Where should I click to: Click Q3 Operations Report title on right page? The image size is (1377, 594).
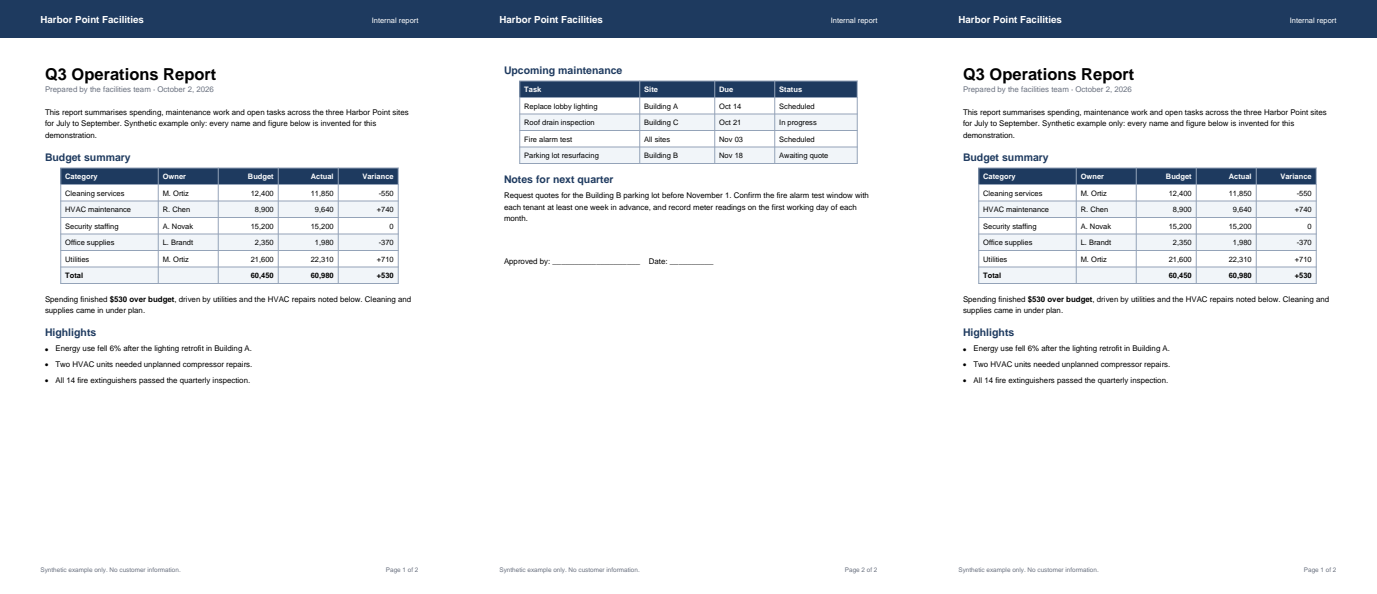click(x=1048, y=74)
